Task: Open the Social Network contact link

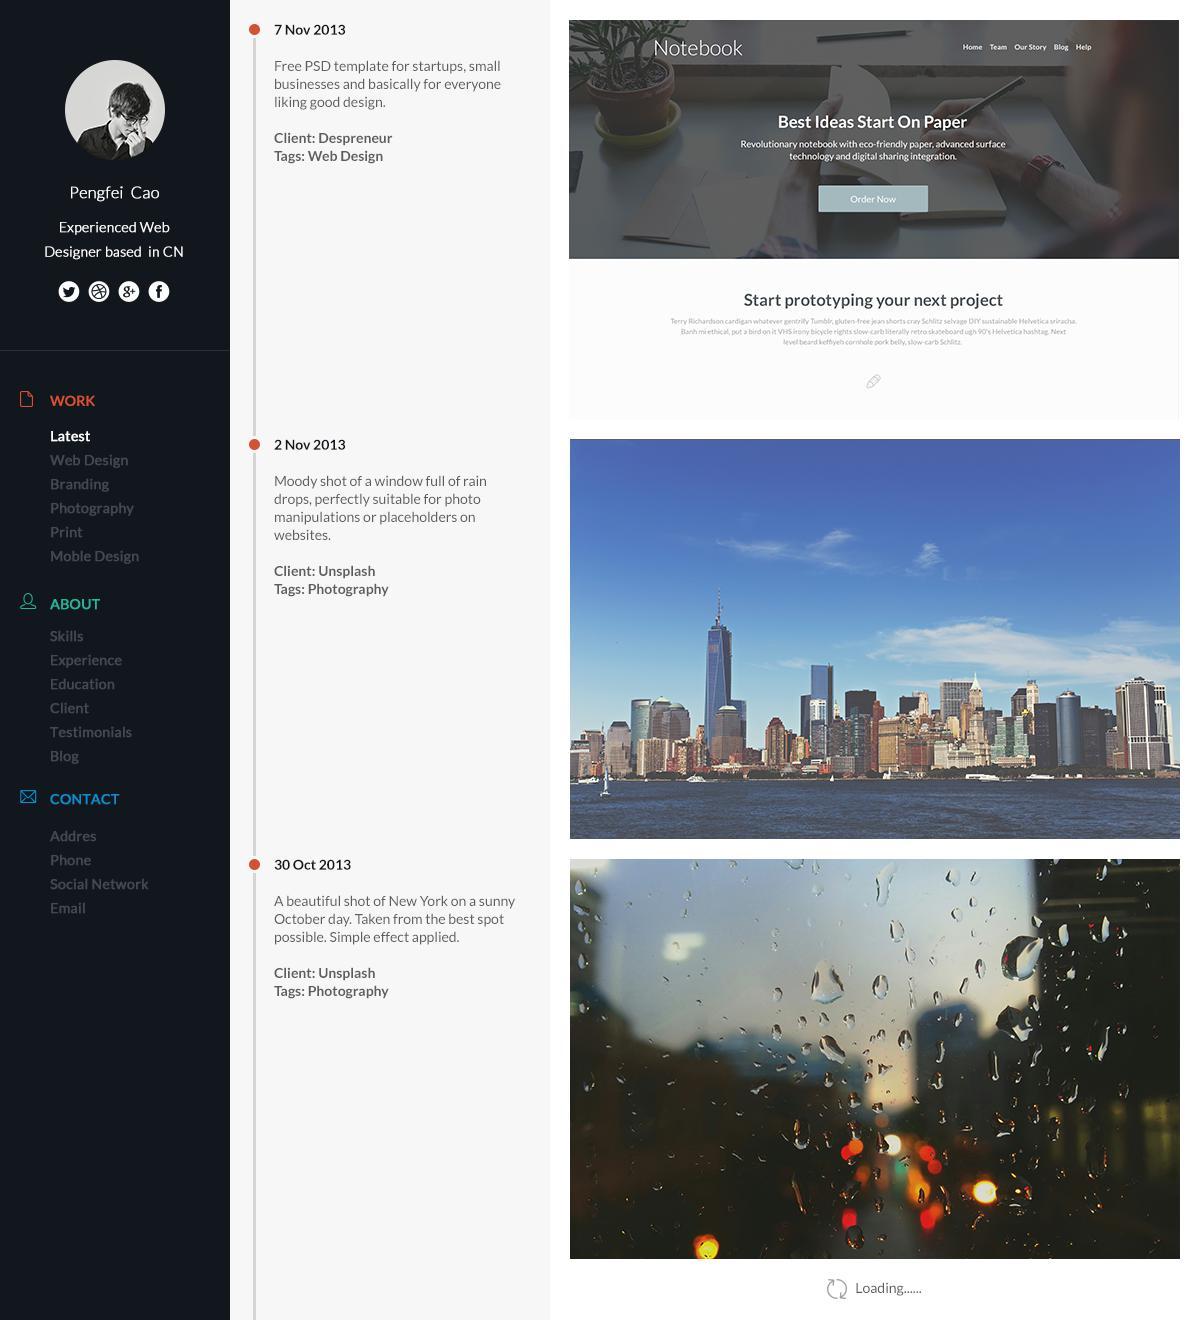Action: tap(99, 884)
